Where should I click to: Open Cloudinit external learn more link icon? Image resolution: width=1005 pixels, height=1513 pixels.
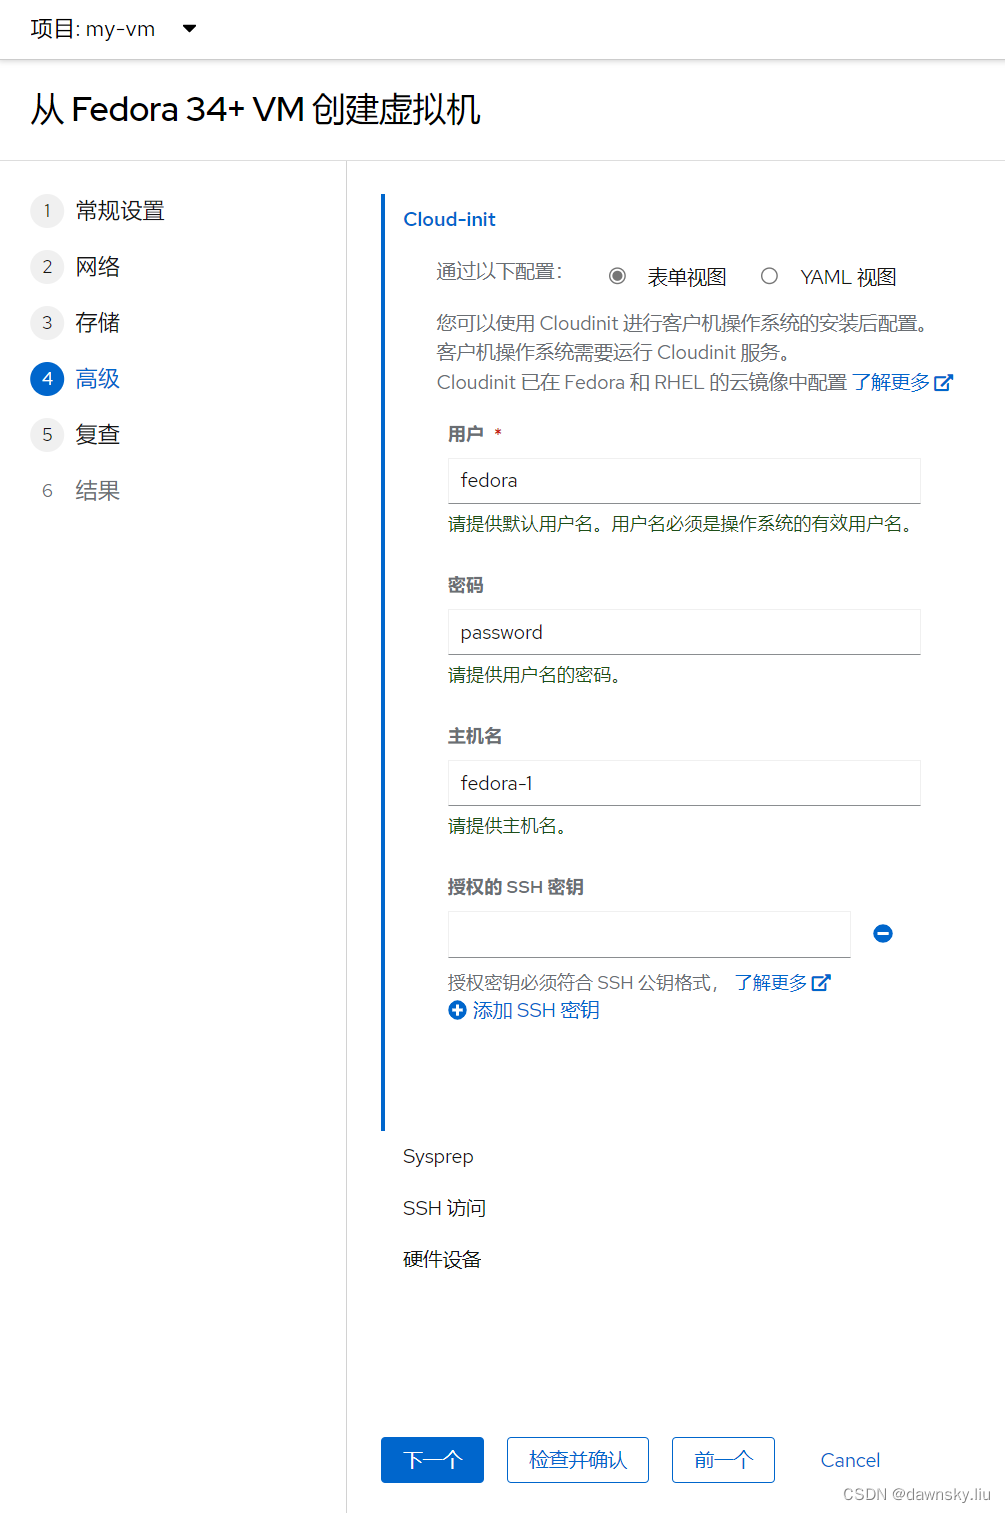pyautogui.click(x=944, y=382)
